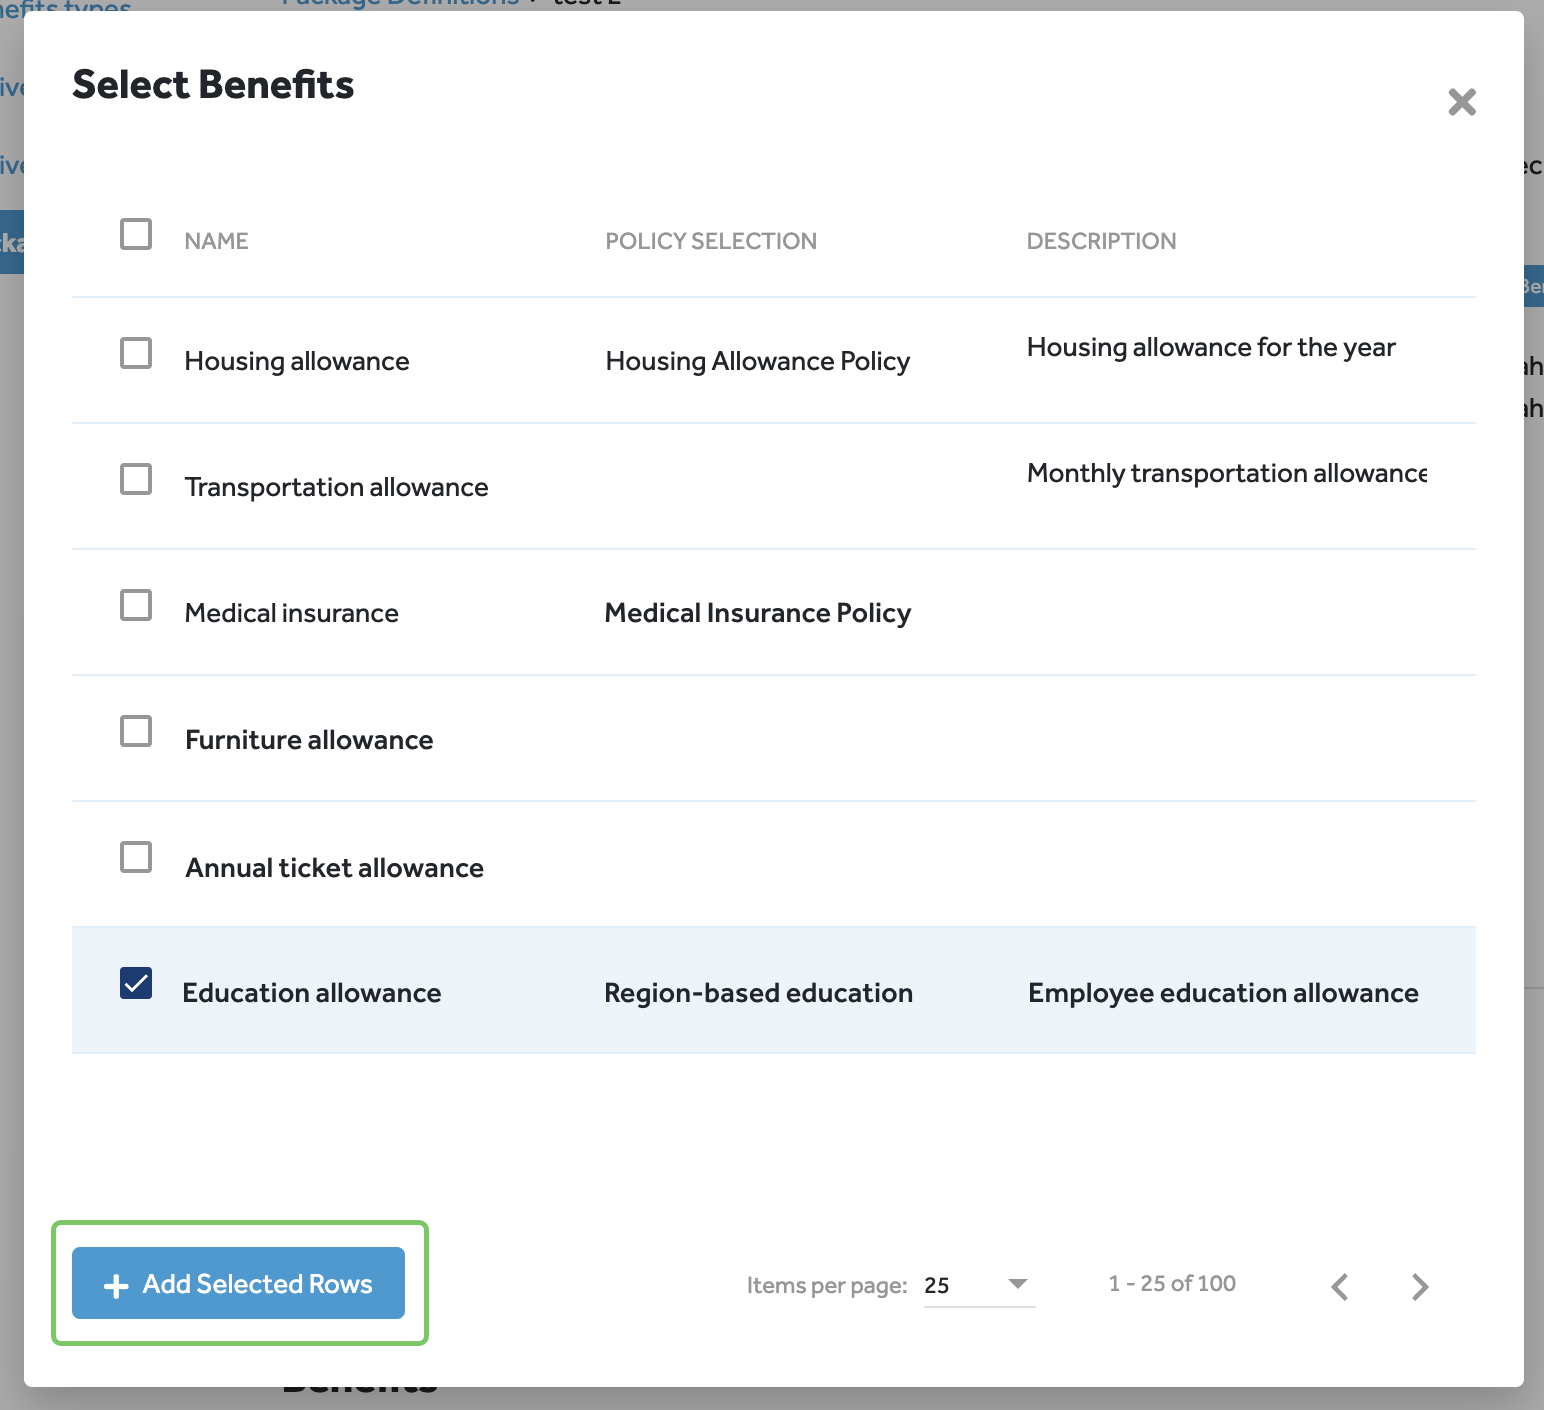This screenshot has width=1544, height=1410.
Task: Check the Furniture allowance checkbox
Action: point(136,731)
